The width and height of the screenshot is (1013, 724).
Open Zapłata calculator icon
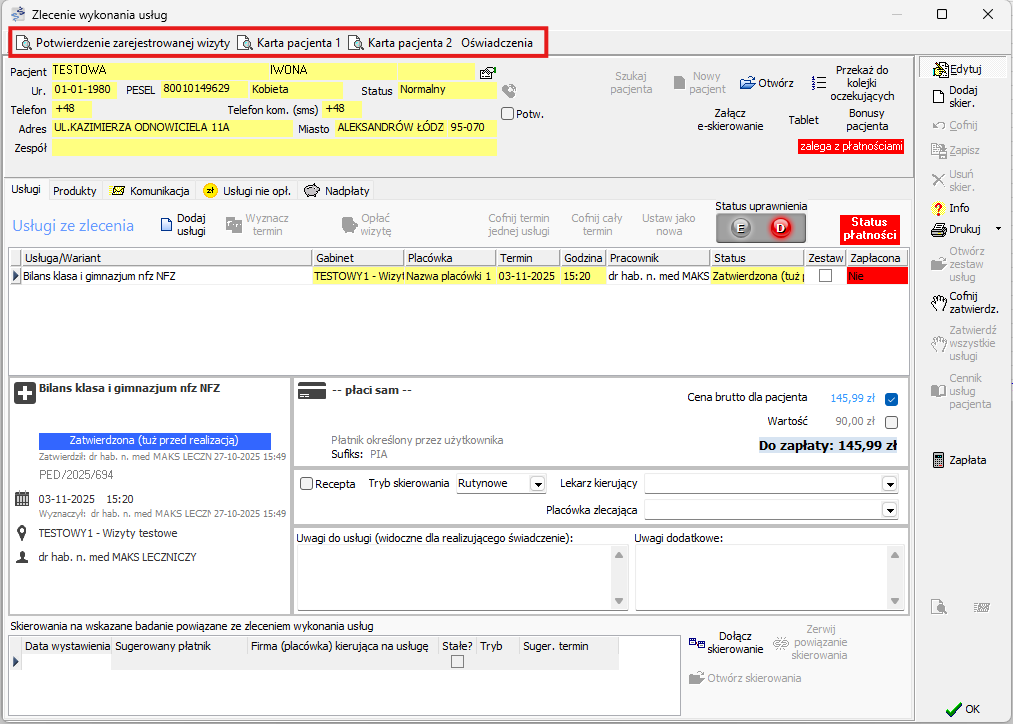938,460
